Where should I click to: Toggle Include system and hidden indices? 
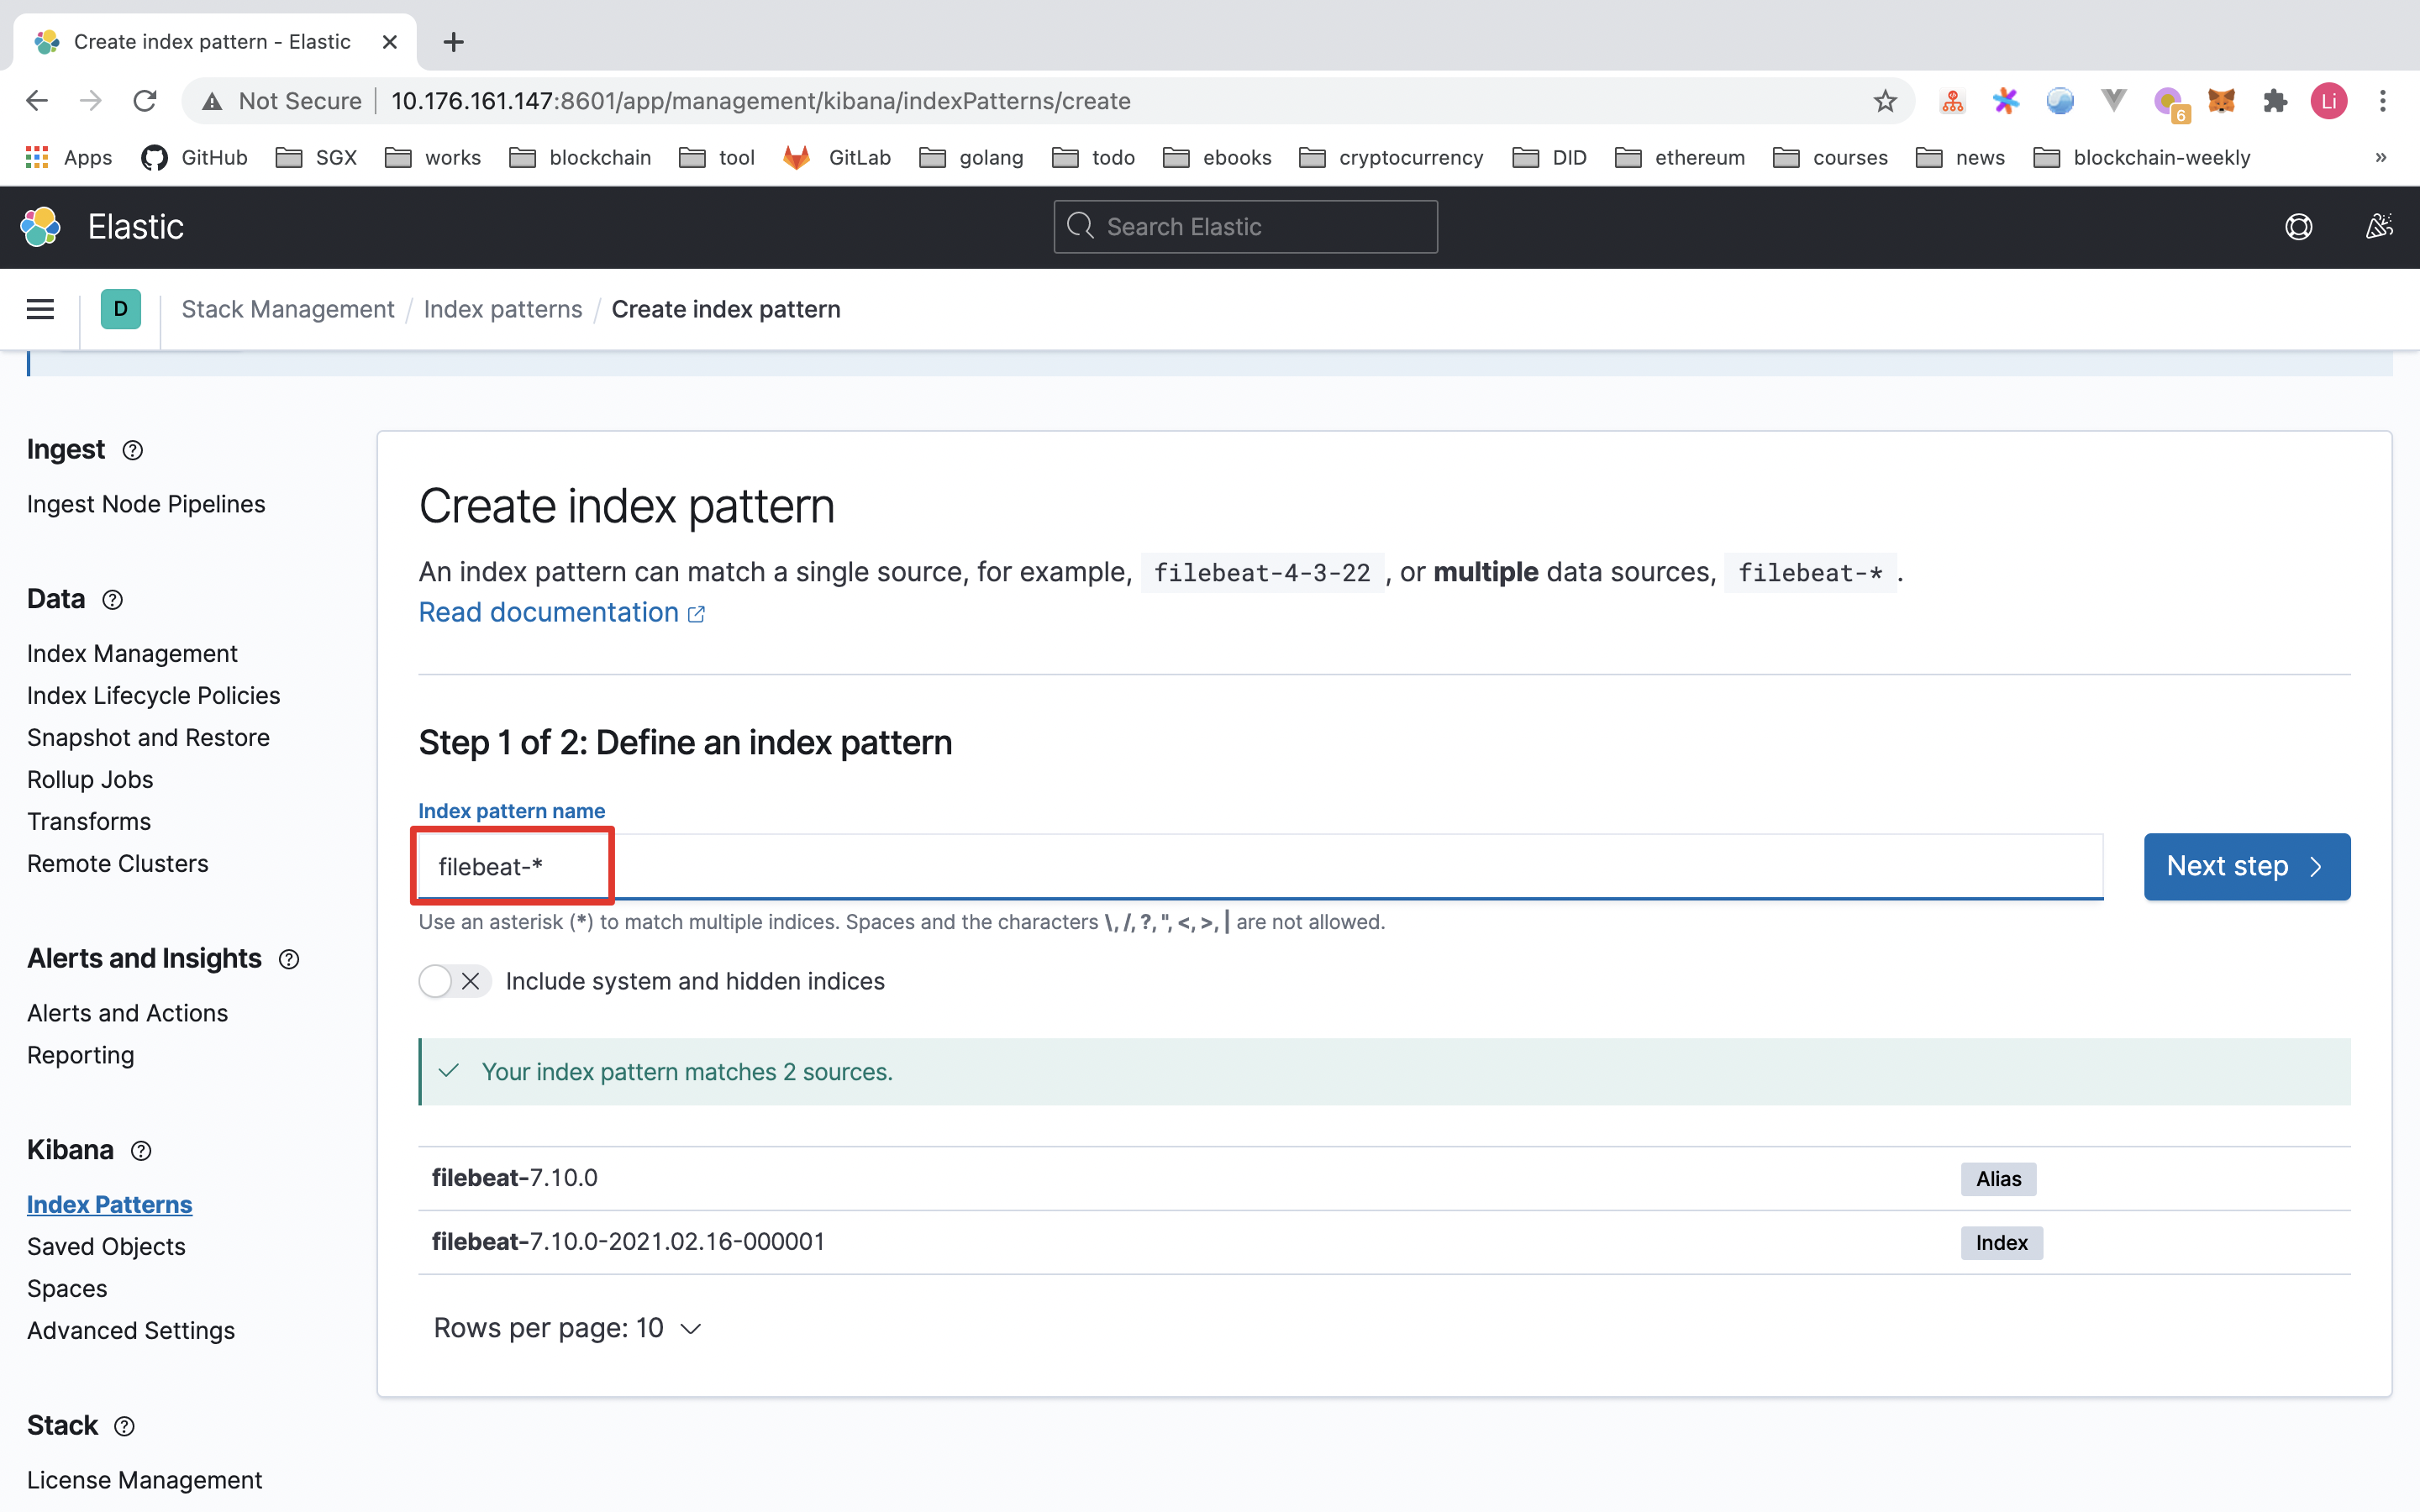(x=454, y=981)
